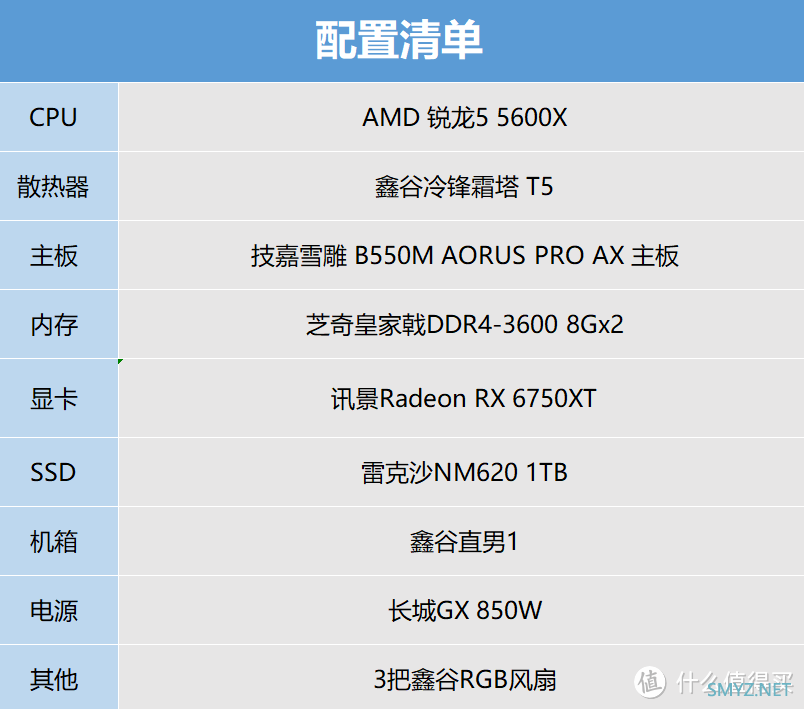
Task: Click the SSD label cell
Action: [x=59, y=472]
